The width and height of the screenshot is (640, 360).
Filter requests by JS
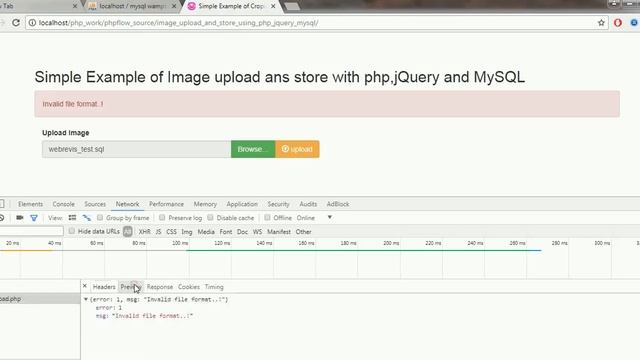point(158,231)
